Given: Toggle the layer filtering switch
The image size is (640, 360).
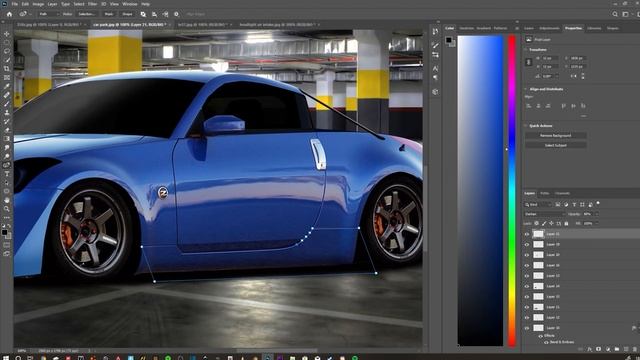Looking at the screenshot, I should pyautogui.click(x=598, y=203).
